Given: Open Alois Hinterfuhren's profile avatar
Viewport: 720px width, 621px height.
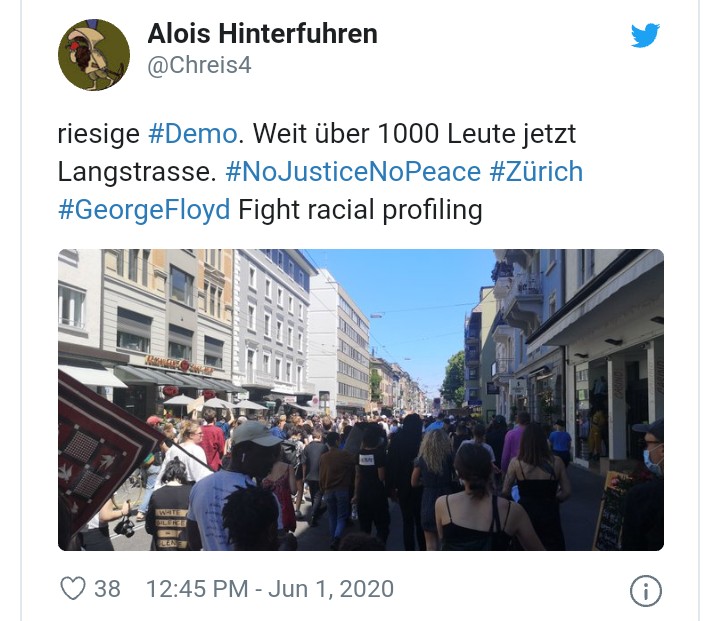Looking at the screenshot, I should coord(94,55).
